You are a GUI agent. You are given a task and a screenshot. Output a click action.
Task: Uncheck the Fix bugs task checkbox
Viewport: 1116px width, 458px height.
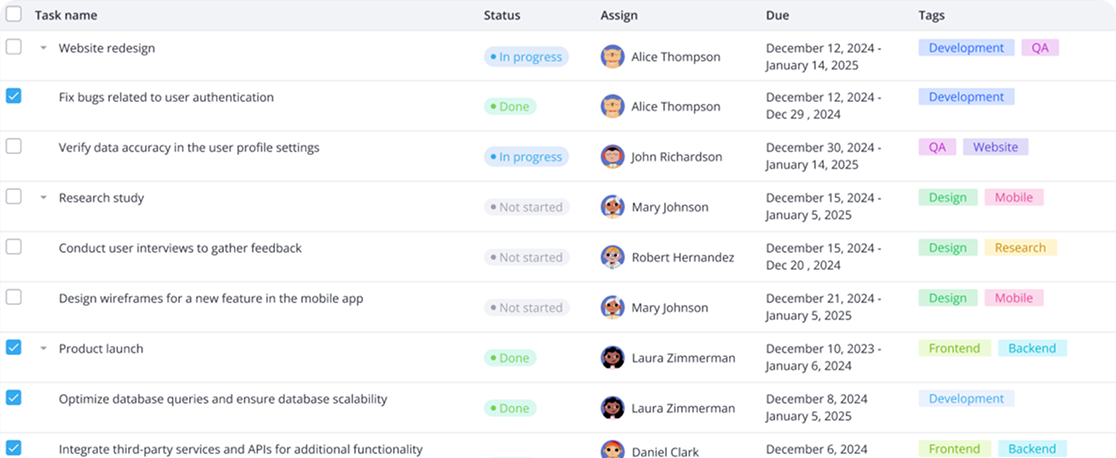[x=14, y=96]
